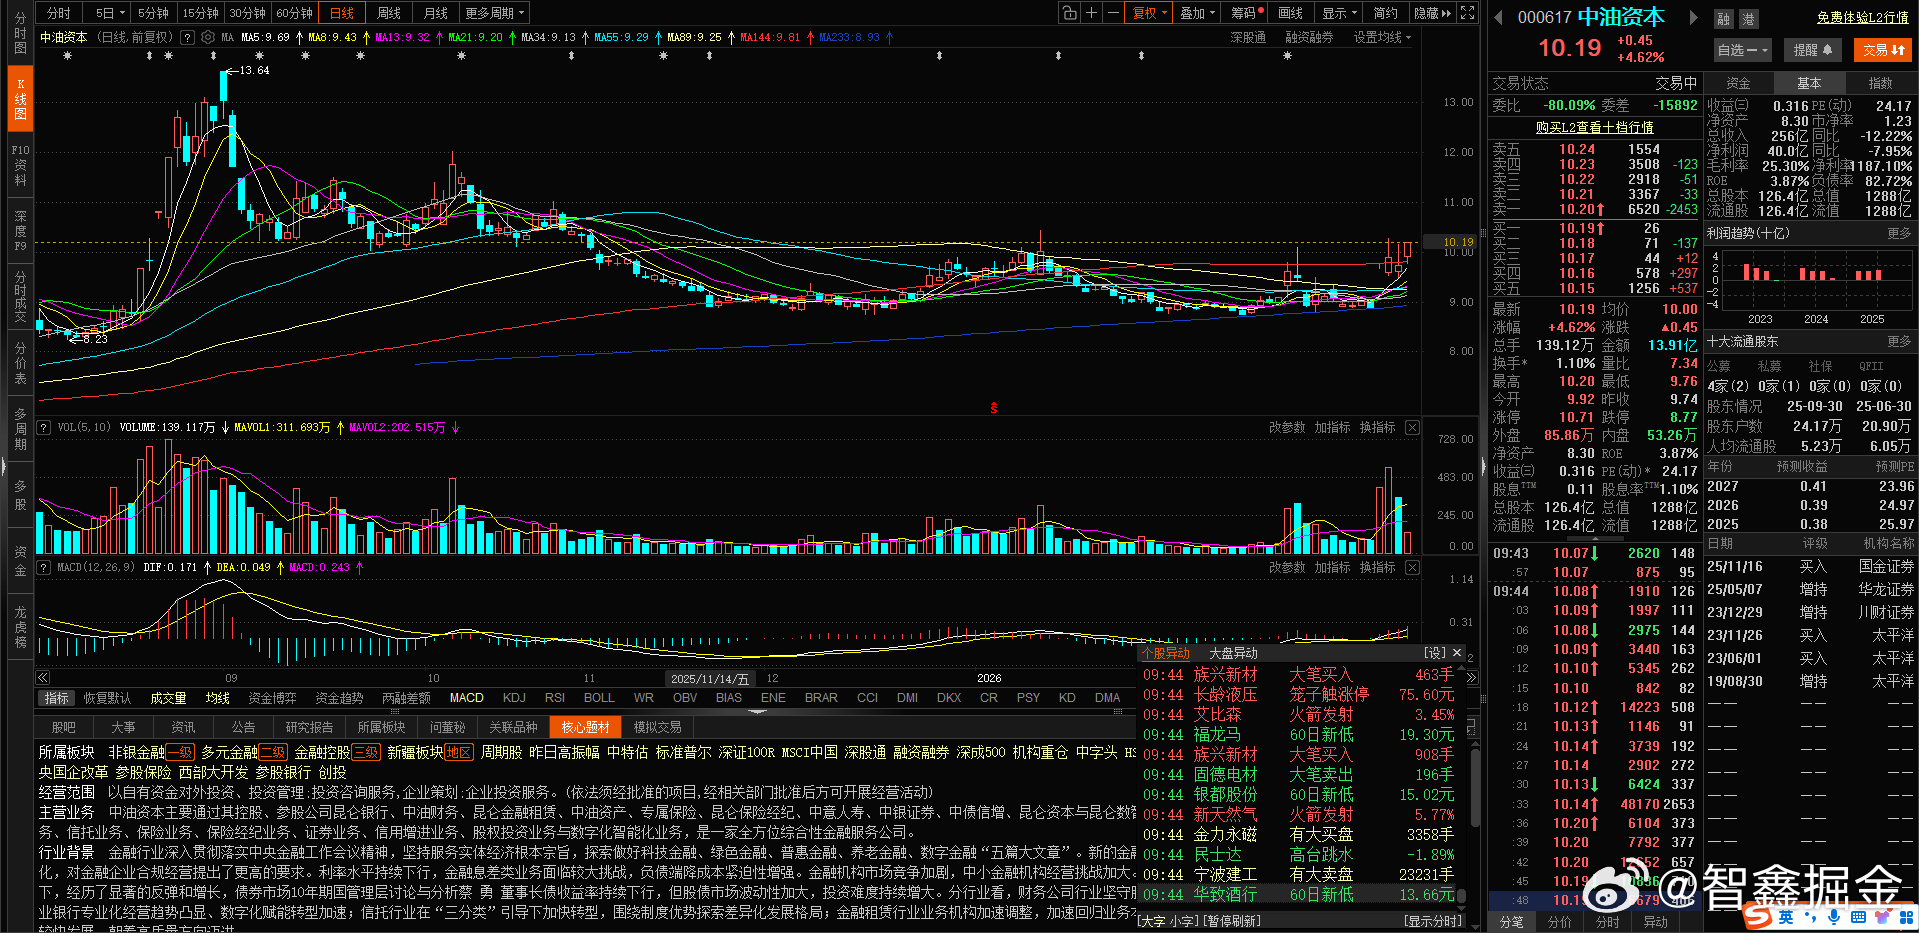This screenshot has height=933, width=1919.
Task: Go to previous stock with left arrow
Action: coord(1498,17)
